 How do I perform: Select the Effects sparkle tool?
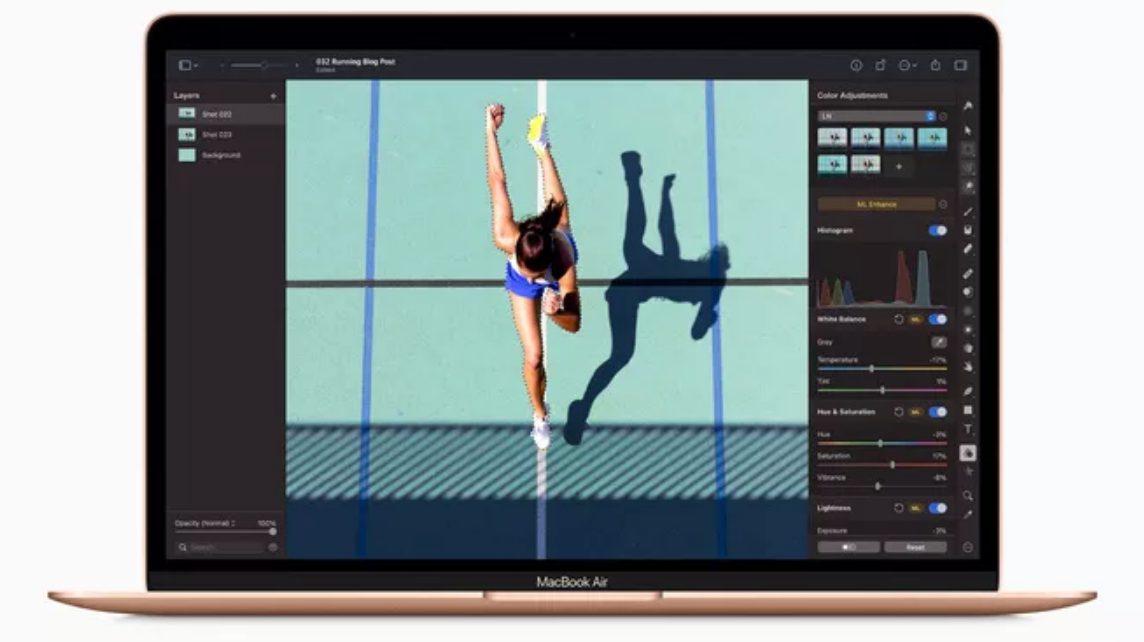coord(968,472)
